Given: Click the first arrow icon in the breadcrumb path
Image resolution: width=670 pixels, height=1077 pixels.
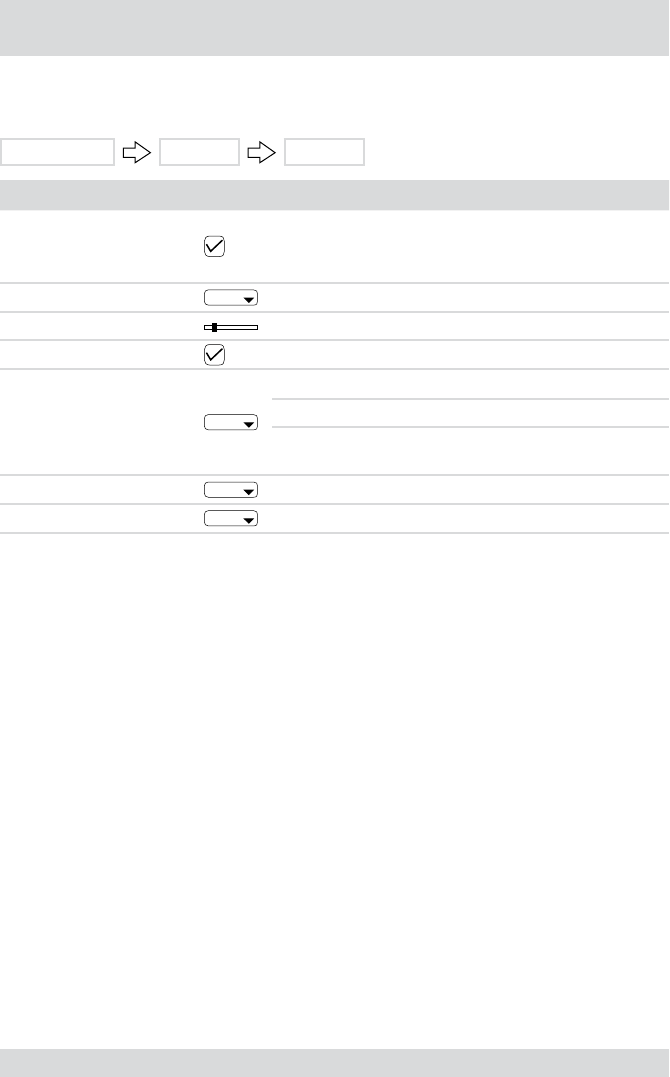Looking at the screenshot, I should click(x=135, y=152).
